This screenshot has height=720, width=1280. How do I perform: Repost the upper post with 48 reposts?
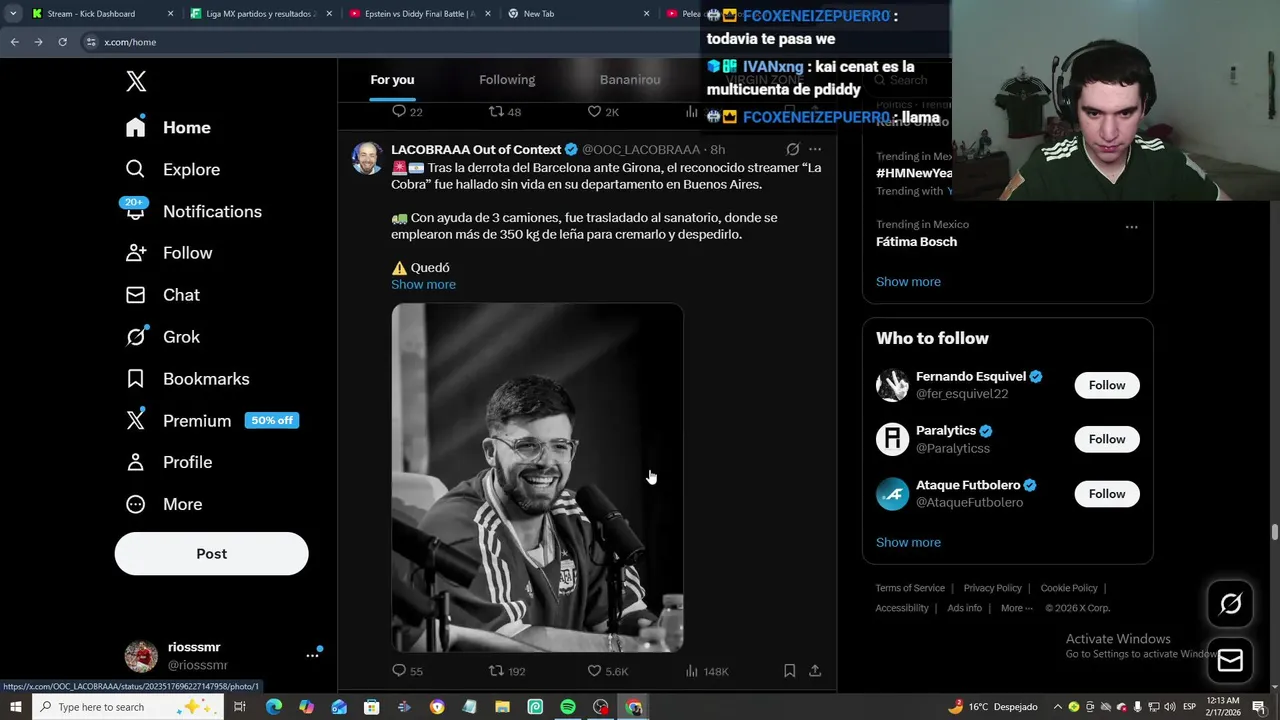point(505,112)
